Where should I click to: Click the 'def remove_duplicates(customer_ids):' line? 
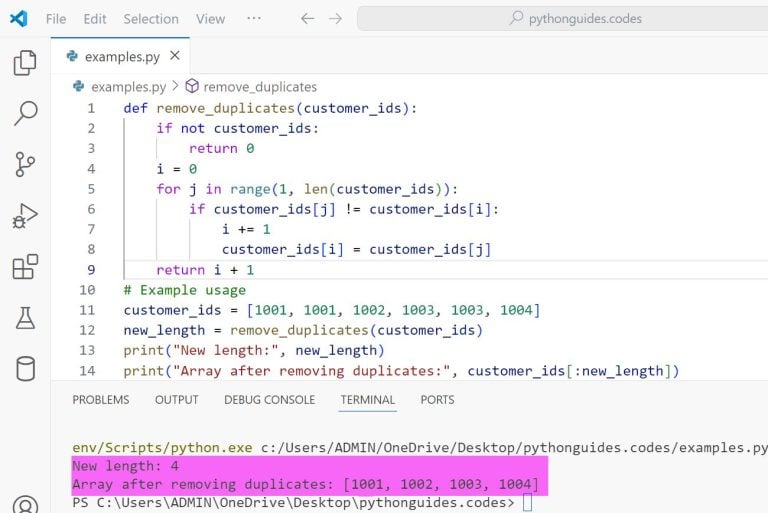coord(270,108)
